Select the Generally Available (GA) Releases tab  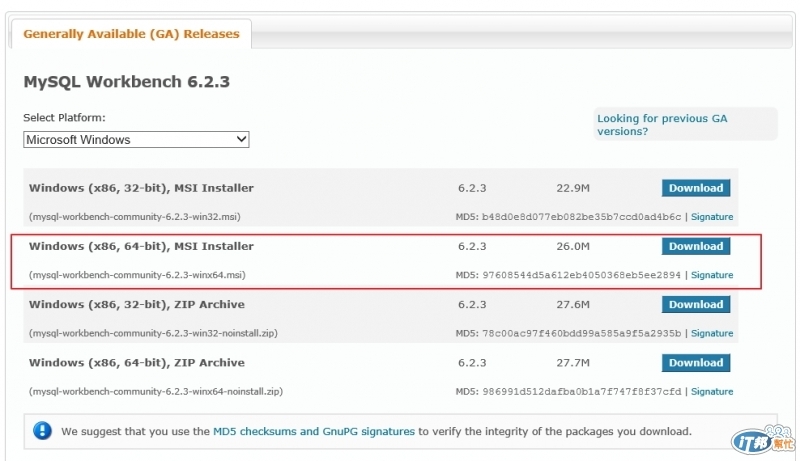point(131,34)
